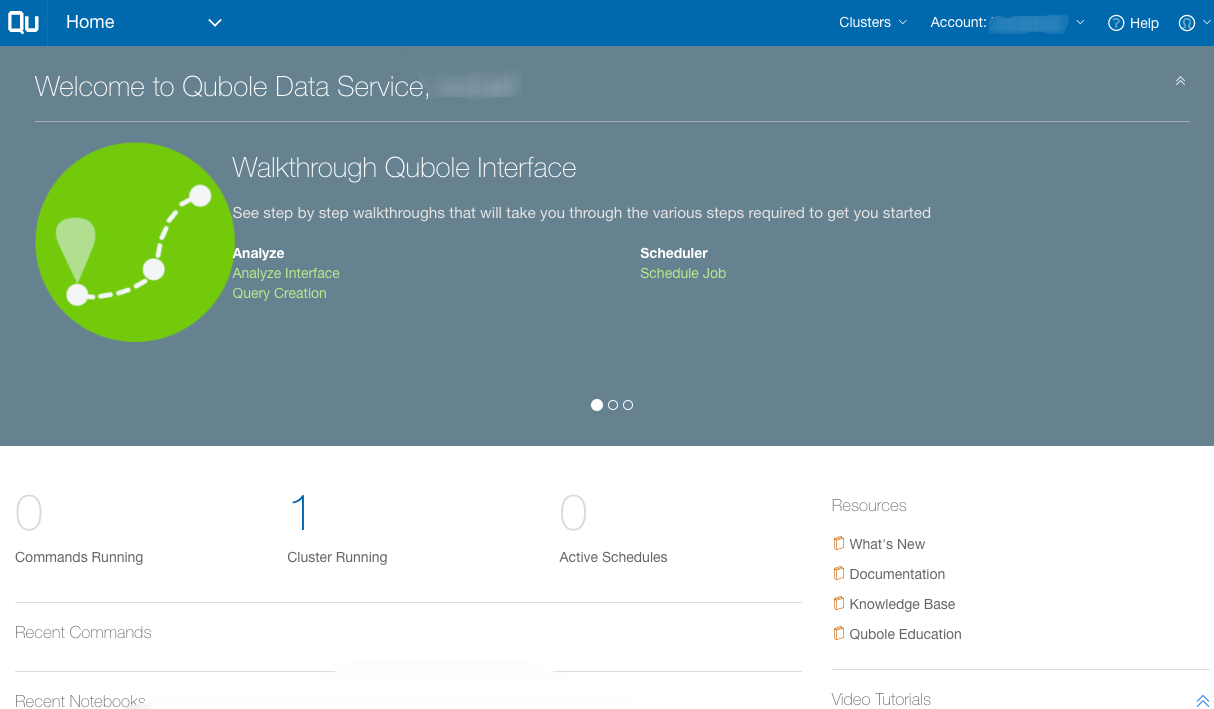
Task: Click the Documentation document icon
Action: pyautogui.click(x=839, y=573)
